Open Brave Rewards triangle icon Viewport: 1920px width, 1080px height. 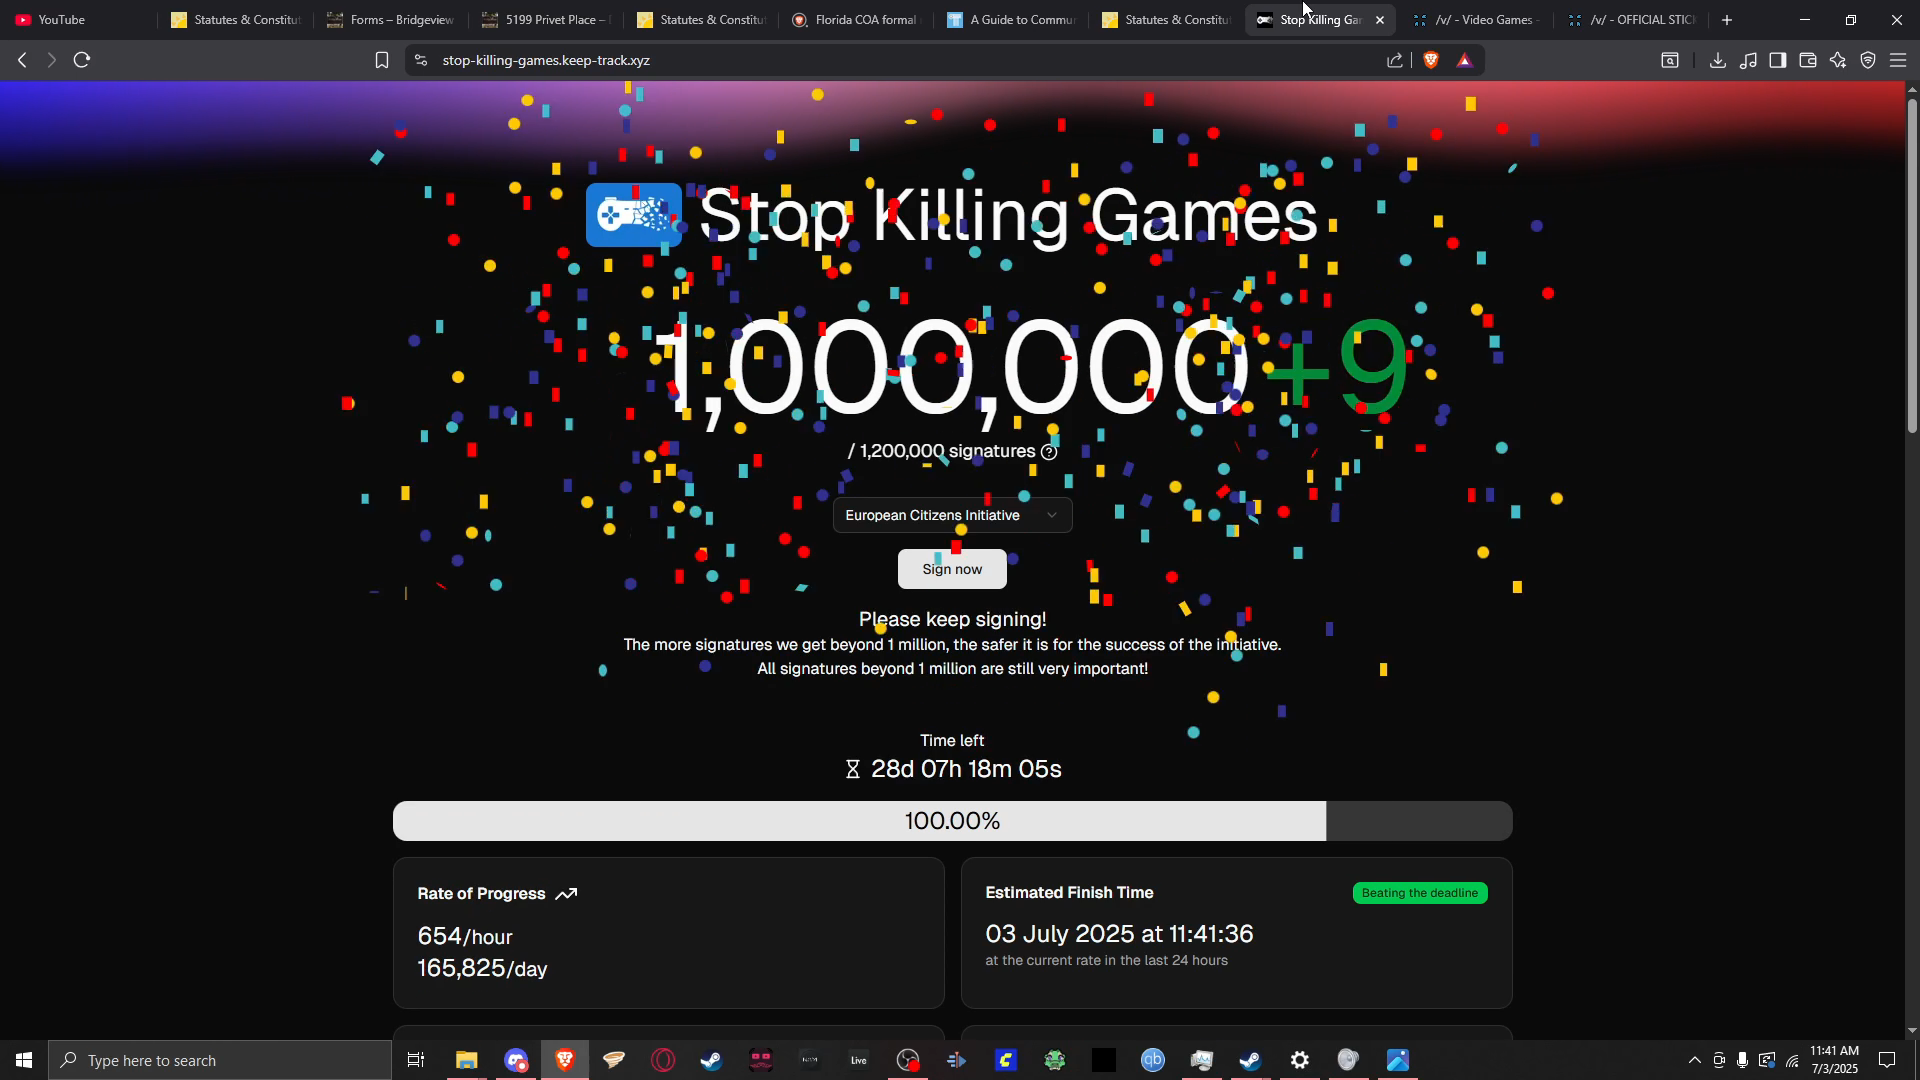[1465, 60]
